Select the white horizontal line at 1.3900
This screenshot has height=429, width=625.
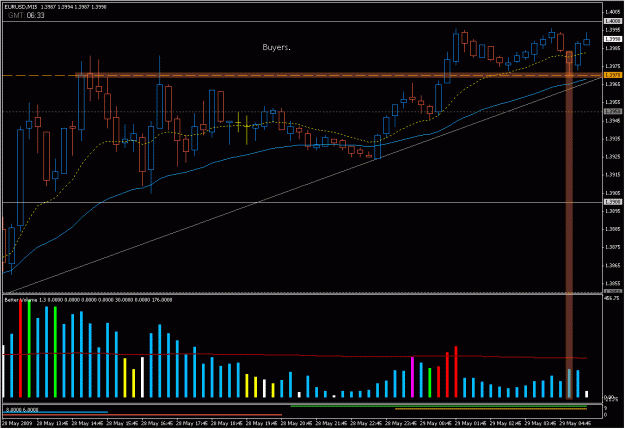303,203
